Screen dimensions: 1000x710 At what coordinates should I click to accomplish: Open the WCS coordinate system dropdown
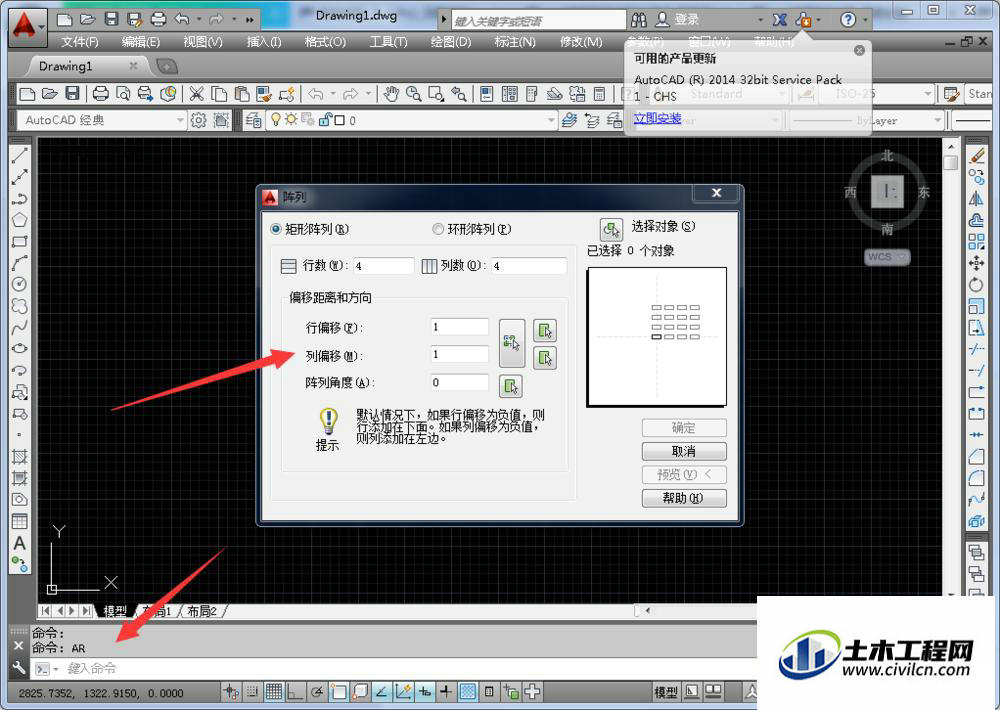(x=887, y=256)
